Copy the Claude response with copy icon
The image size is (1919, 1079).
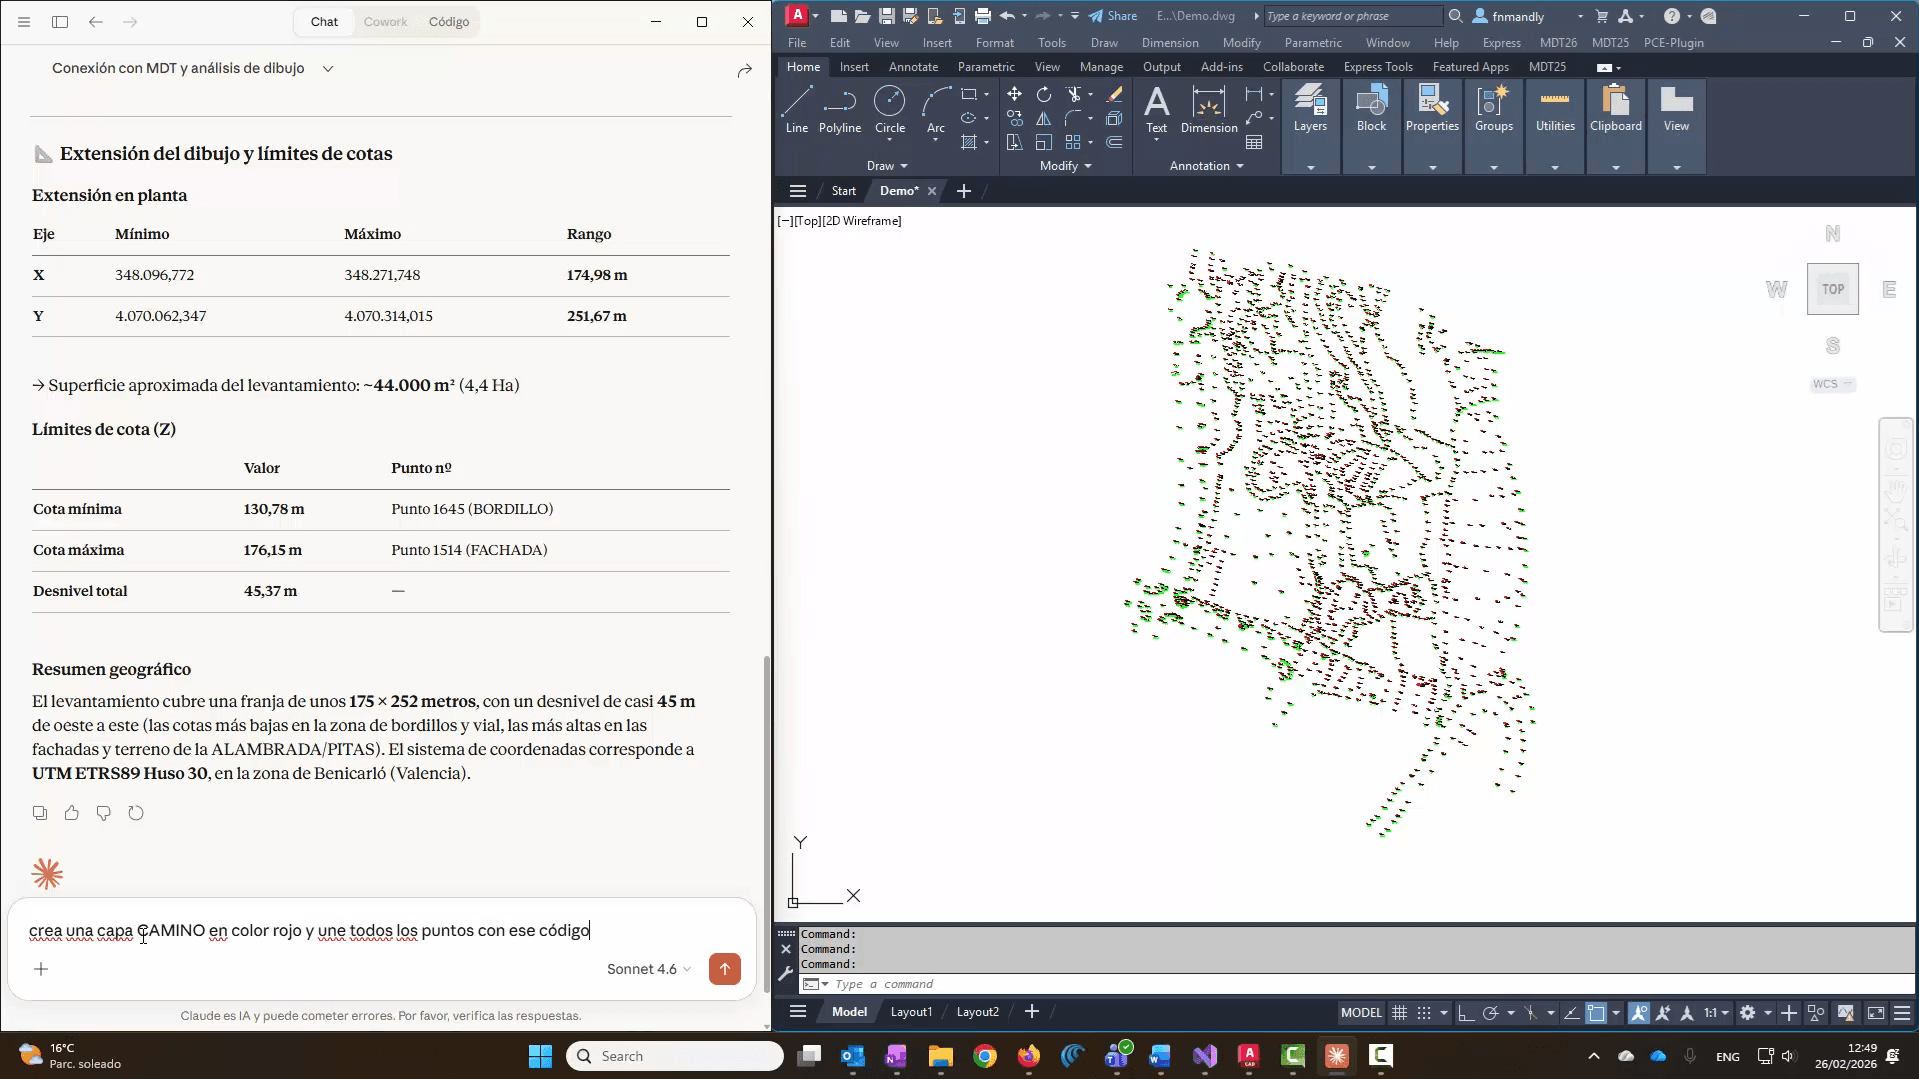click(40, 813)
